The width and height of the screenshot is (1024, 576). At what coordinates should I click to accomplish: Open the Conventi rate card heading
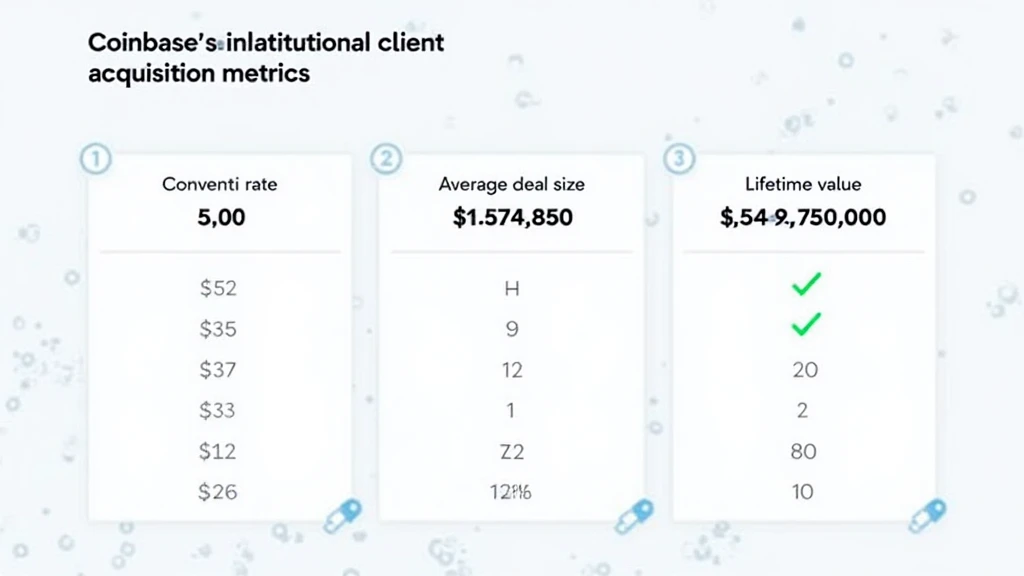click(x=220, y=184)
